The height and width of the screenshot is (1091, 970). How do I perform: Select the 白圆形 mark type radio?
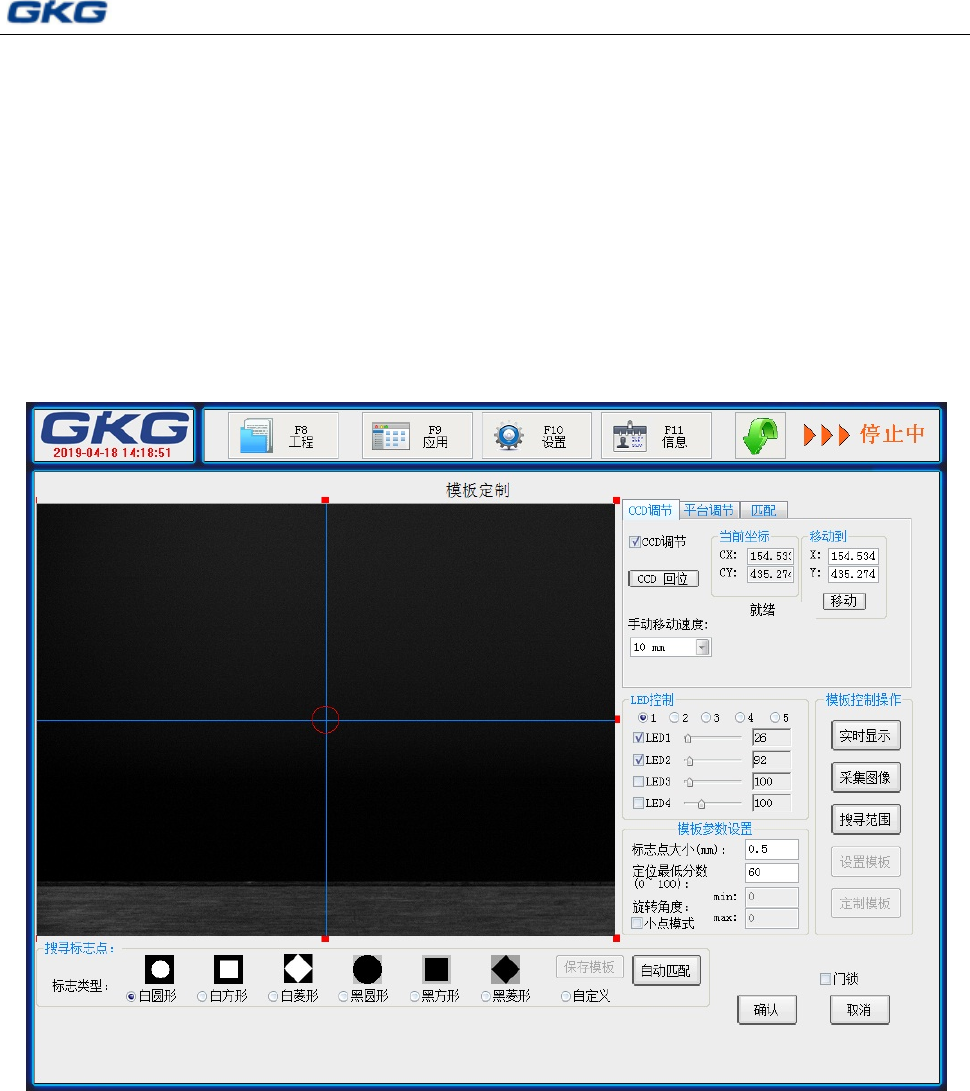pyautogui.click(x=131, y=996)
